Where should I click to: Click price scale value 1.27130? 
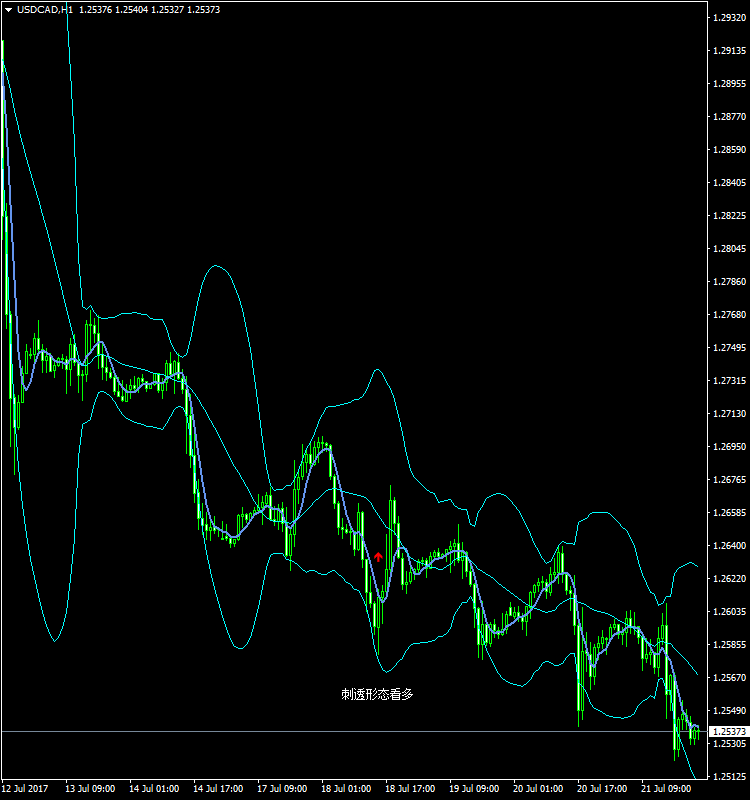(x=729, y=414)
